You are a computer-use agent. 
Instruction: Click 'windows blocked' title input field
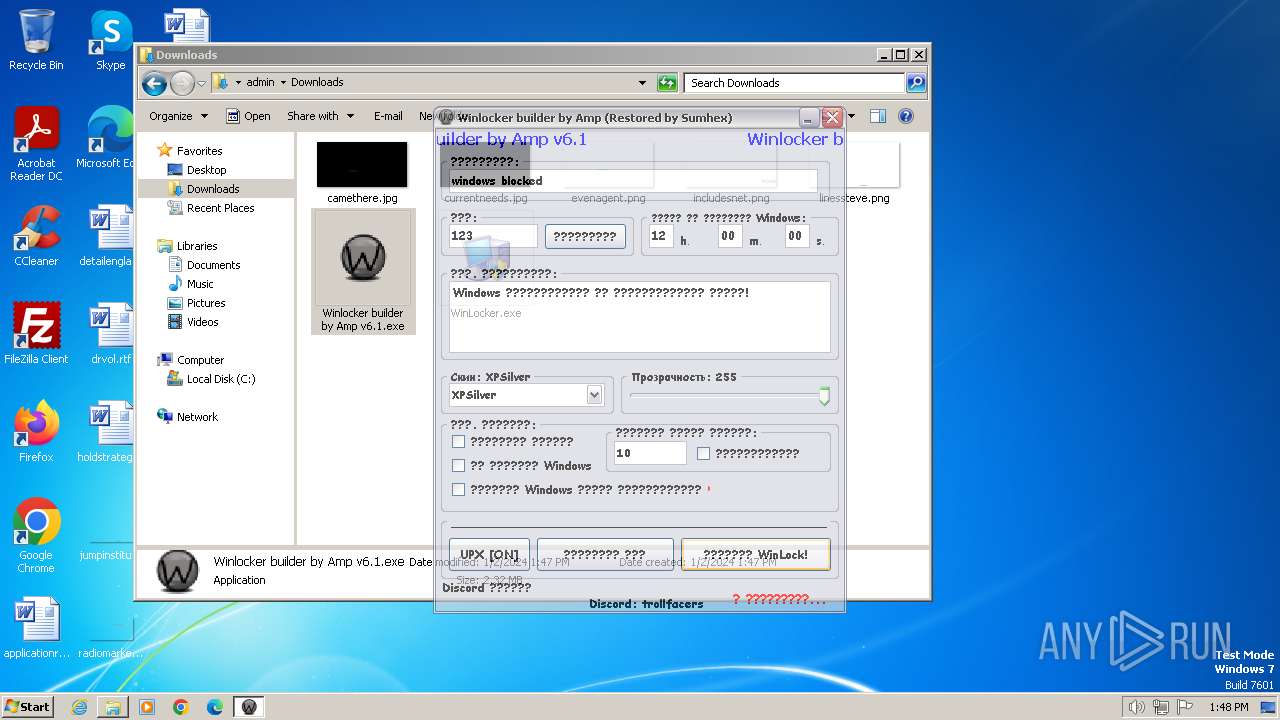[x=632, y=181]
